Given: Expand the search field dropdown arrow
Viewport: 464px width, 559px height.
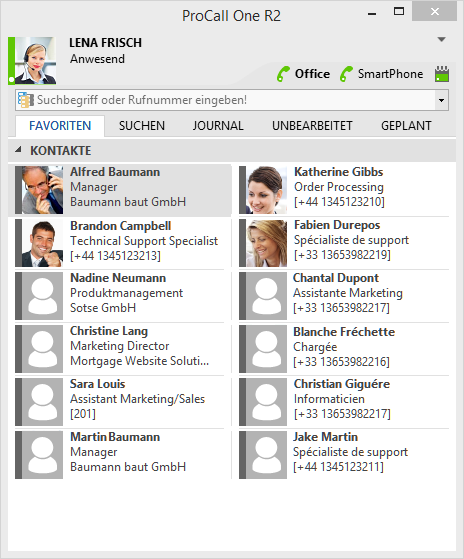Looking at the screenshot, I should (442, 100).
